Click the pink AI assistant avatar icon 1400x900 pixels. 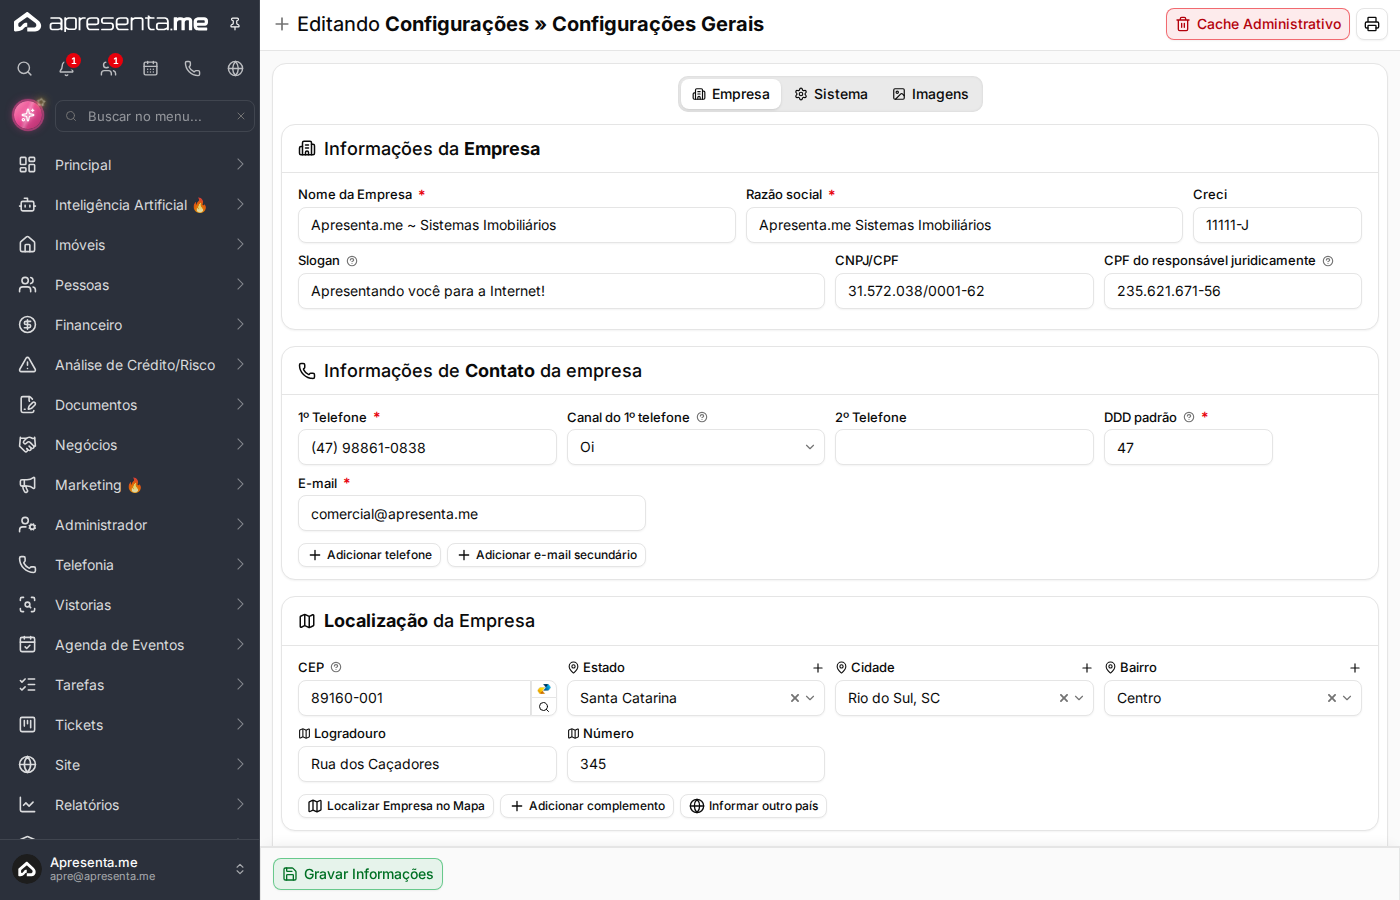tap(28, 116)
